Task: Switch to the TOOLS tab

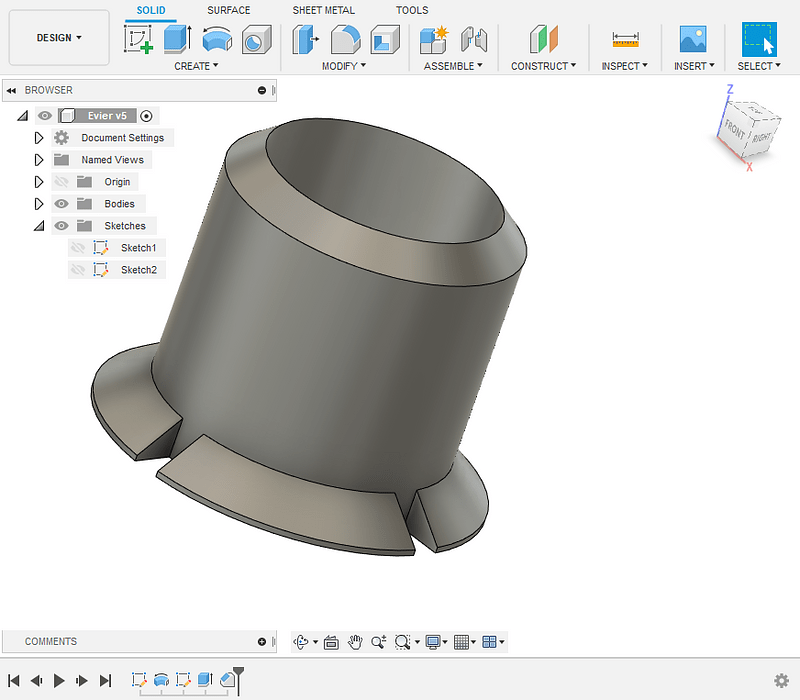Action: click(x=412, y=10)
